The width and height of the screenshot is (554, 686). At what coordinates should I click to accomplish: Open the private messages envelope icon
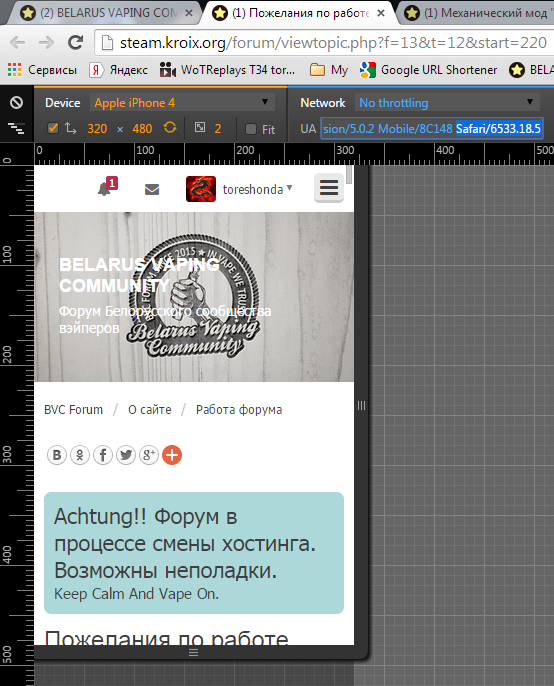(152, 189)
